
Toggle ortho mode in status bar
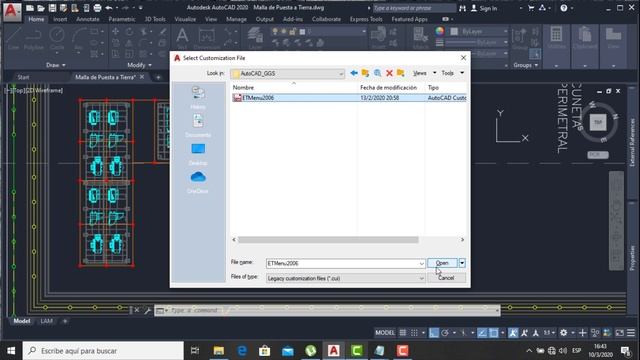(x=433, y=333)
